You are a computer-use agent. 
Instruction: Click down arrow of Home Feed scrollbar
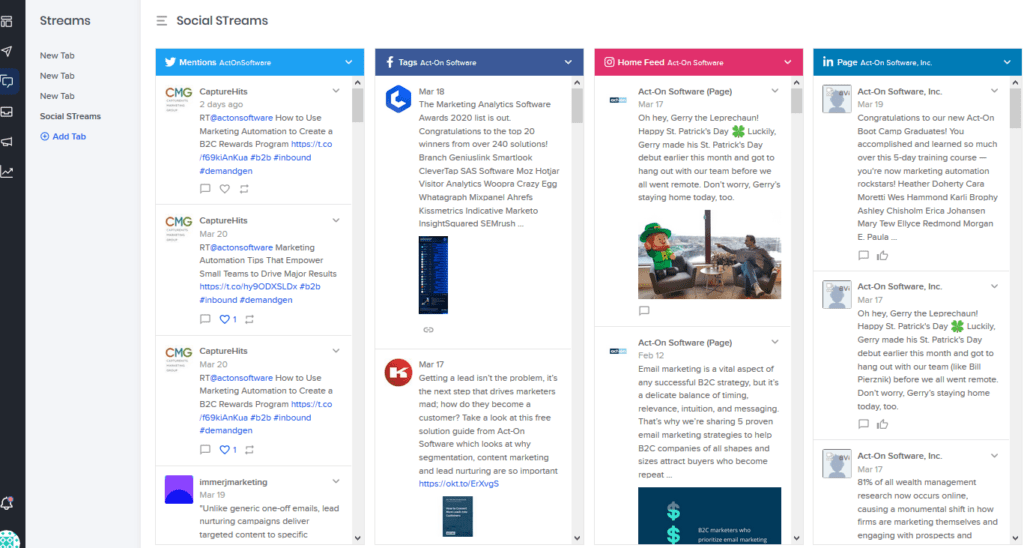pyautogui.click(x=796, y=538)
